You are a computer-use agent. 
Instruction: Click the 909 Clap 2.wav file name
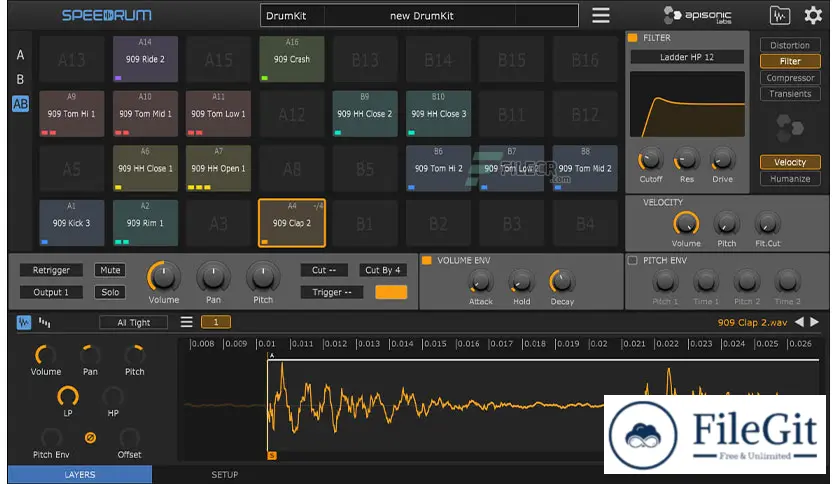click(x=752, y=322)
